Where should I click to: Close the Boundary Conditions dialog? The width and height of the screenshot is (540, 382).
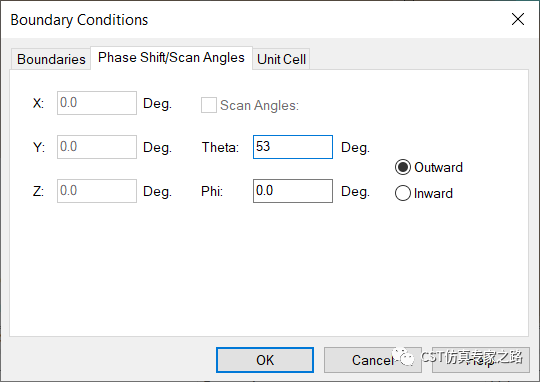point(518,19)
